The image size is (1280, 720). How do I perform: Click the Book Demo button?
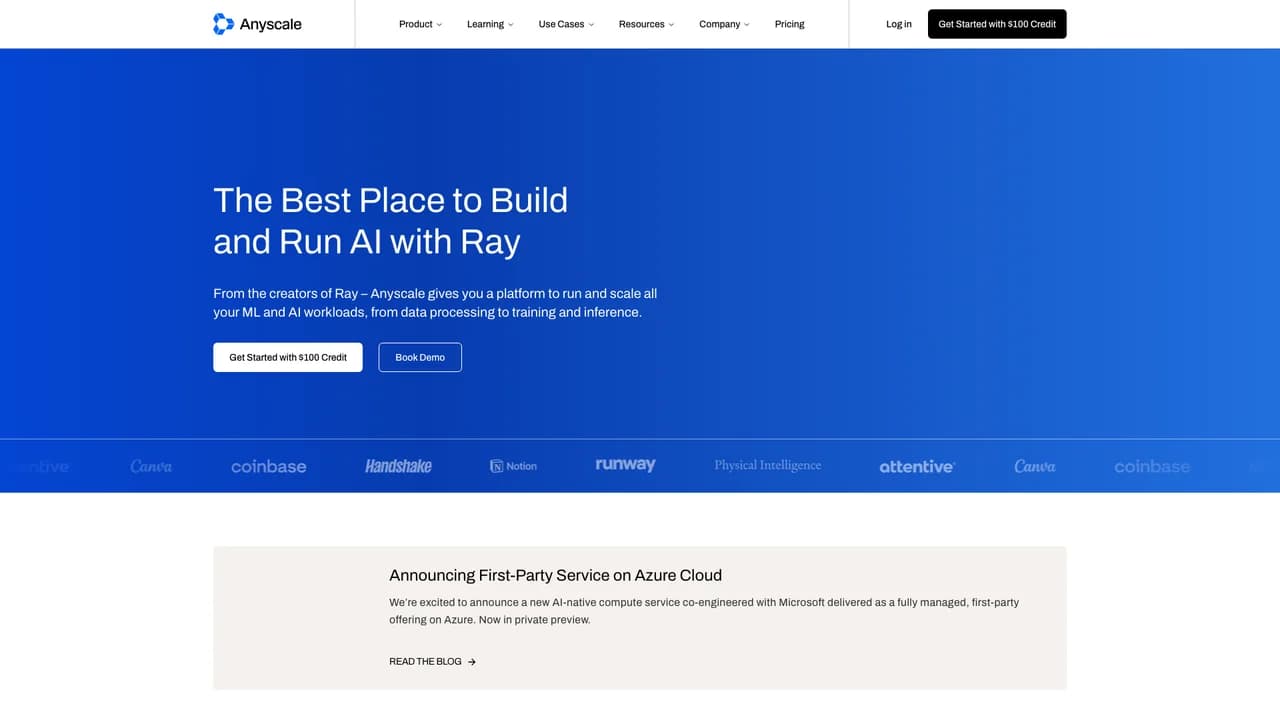coord(420,357)
